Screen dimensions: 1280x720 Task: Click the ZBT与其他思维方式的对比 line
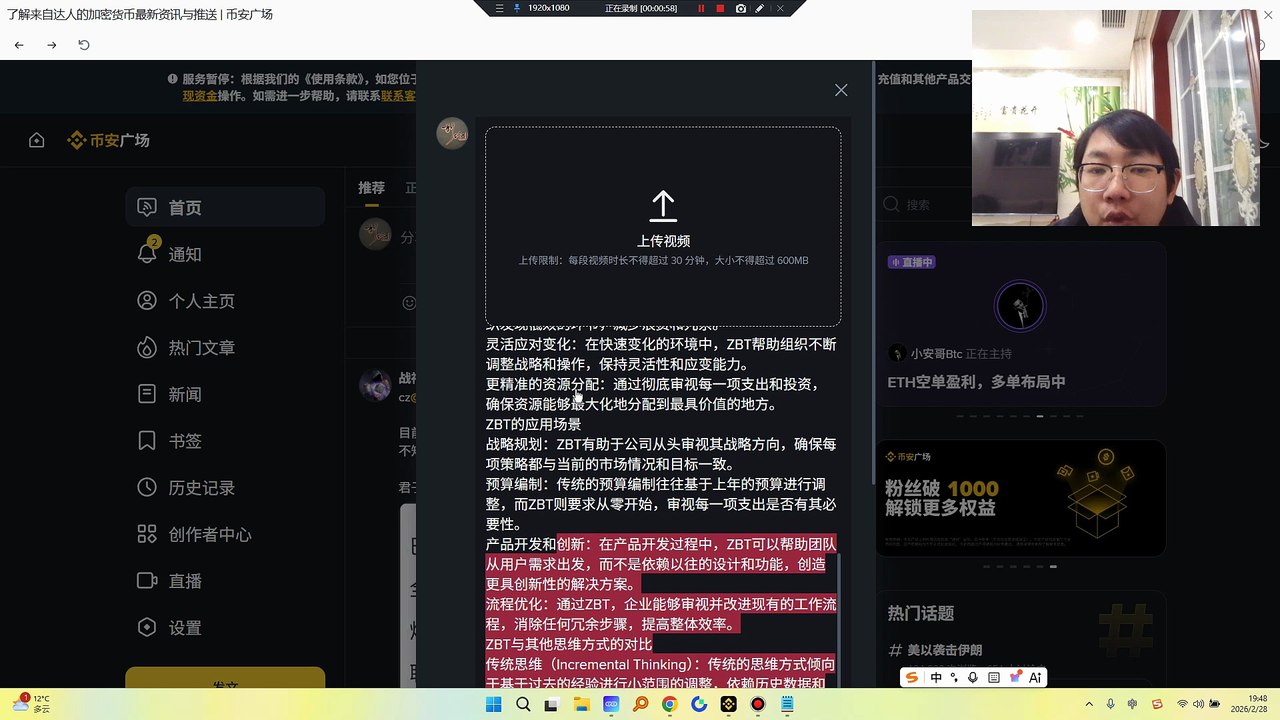(x=569, y=644)
